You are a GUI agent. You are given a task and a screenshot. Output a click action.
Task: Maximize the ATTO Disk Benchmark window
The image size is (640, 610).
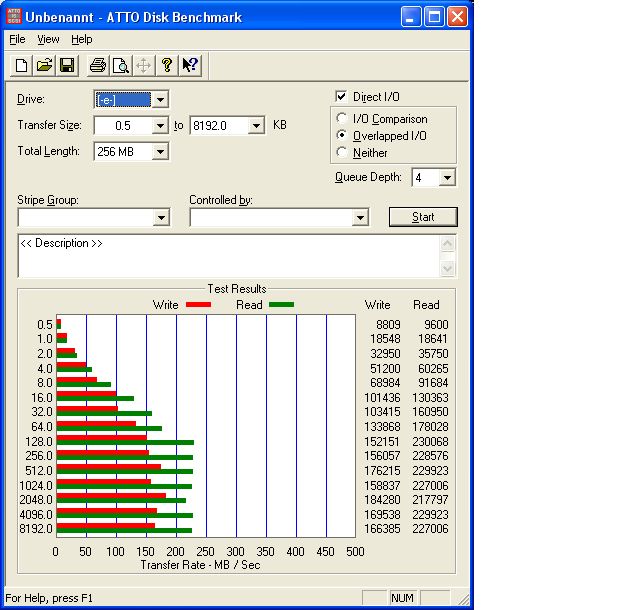(x=434, y=17)
